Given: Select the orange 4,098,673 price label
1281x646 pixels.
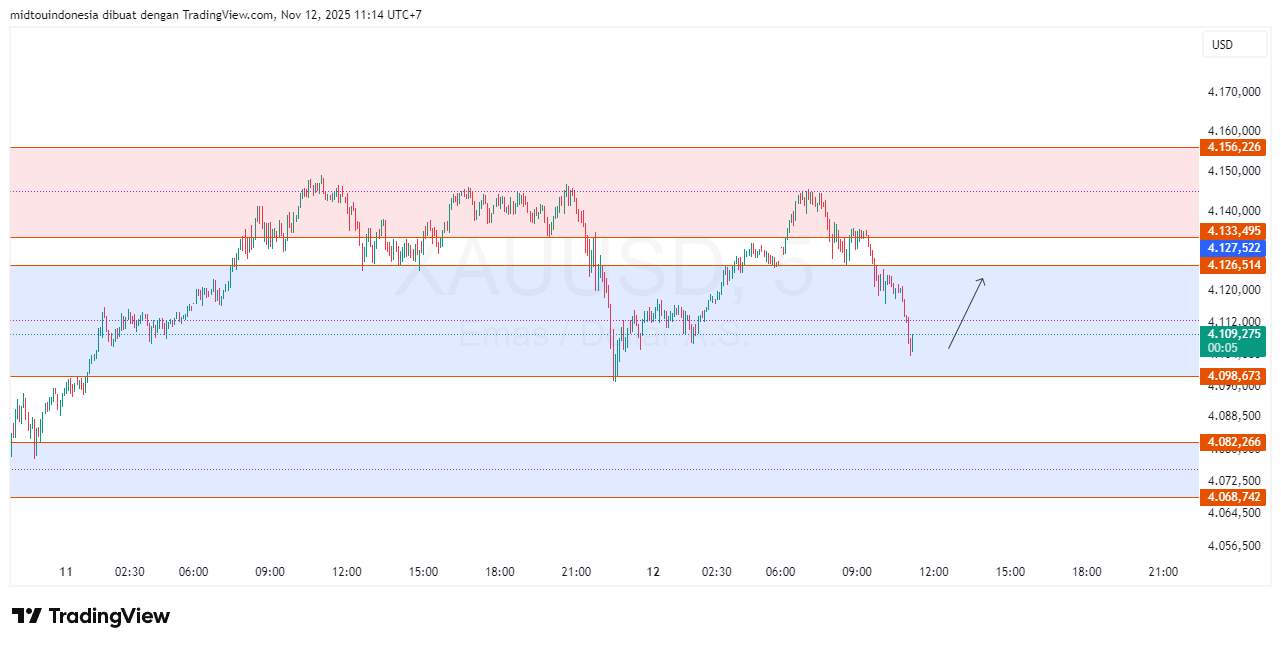Looking at the screenshot, I should [x=1234, y=376].
